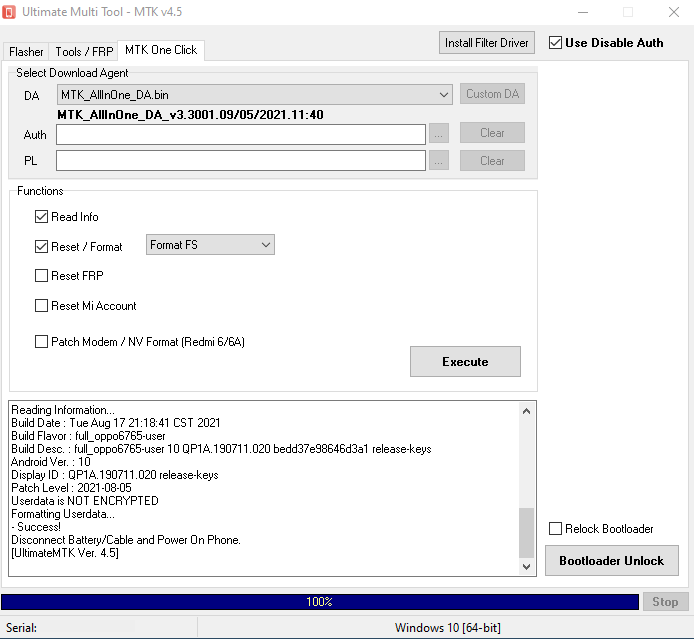Click the '- Success!' log line

tap(36, 527)
